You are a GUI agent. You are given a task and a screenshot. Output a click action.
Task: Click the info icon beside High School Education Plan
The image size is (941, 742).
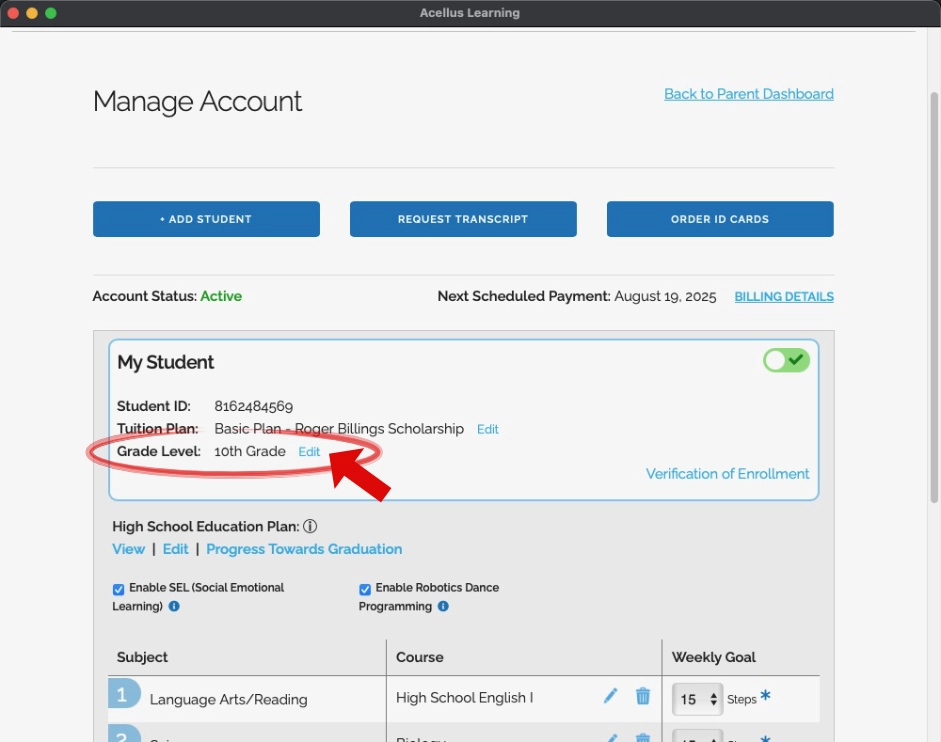[x=310, y=526]
